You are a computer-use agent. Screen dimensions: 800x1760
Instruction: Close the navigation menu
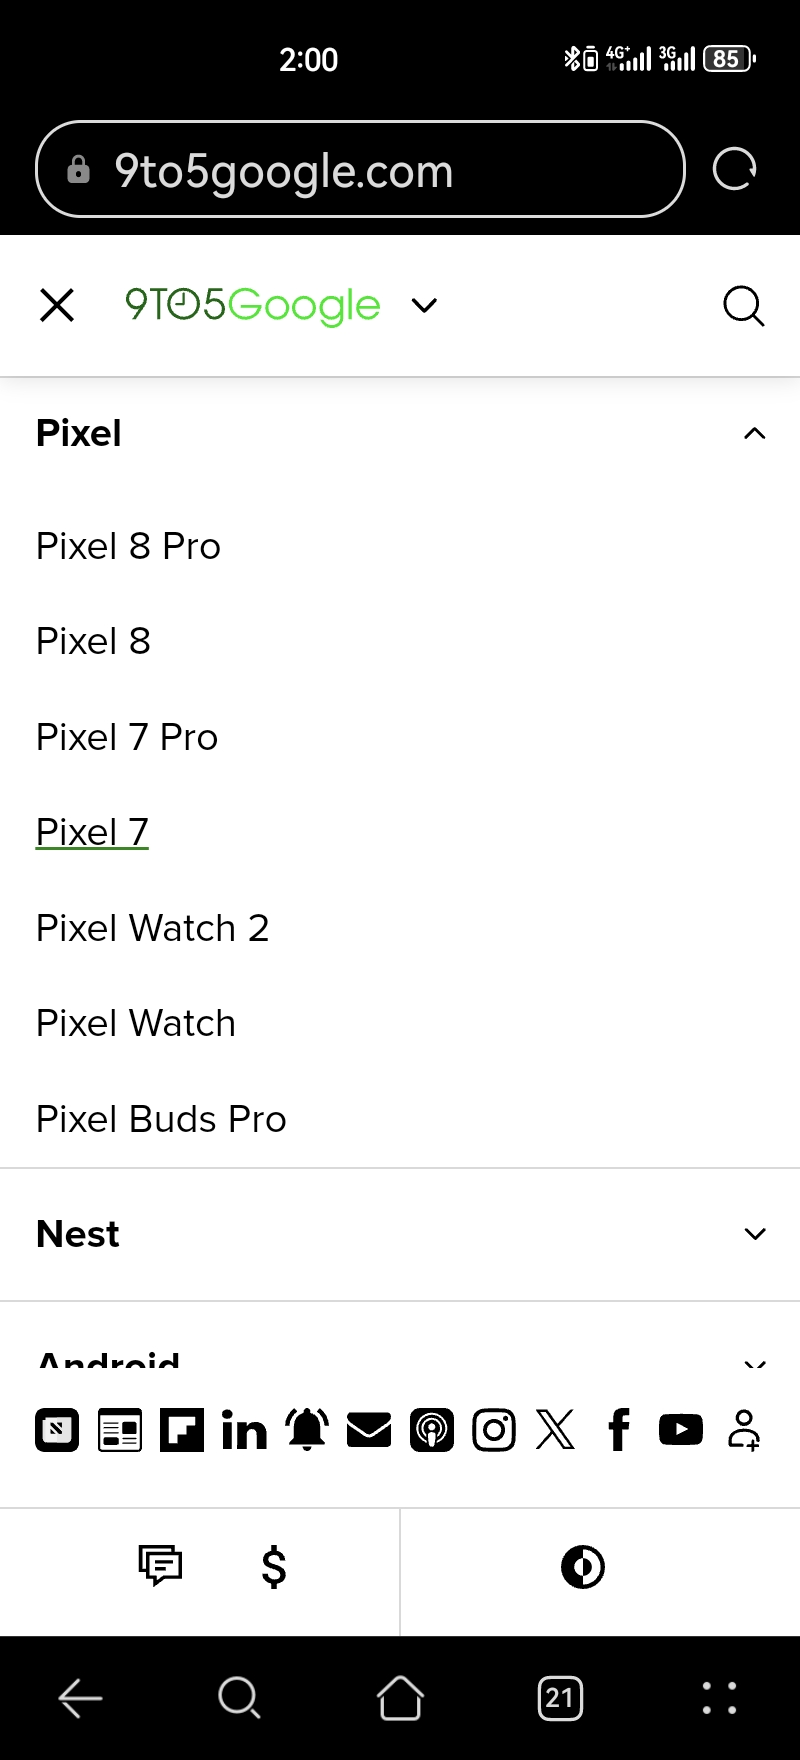pos(57,306)
